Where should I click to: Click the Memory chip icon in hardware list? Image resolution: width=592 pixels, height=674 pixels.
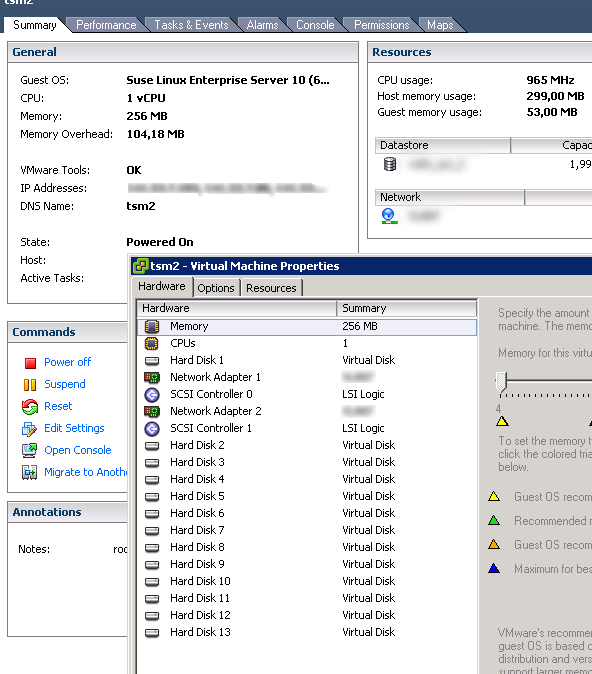click(152, 327)
